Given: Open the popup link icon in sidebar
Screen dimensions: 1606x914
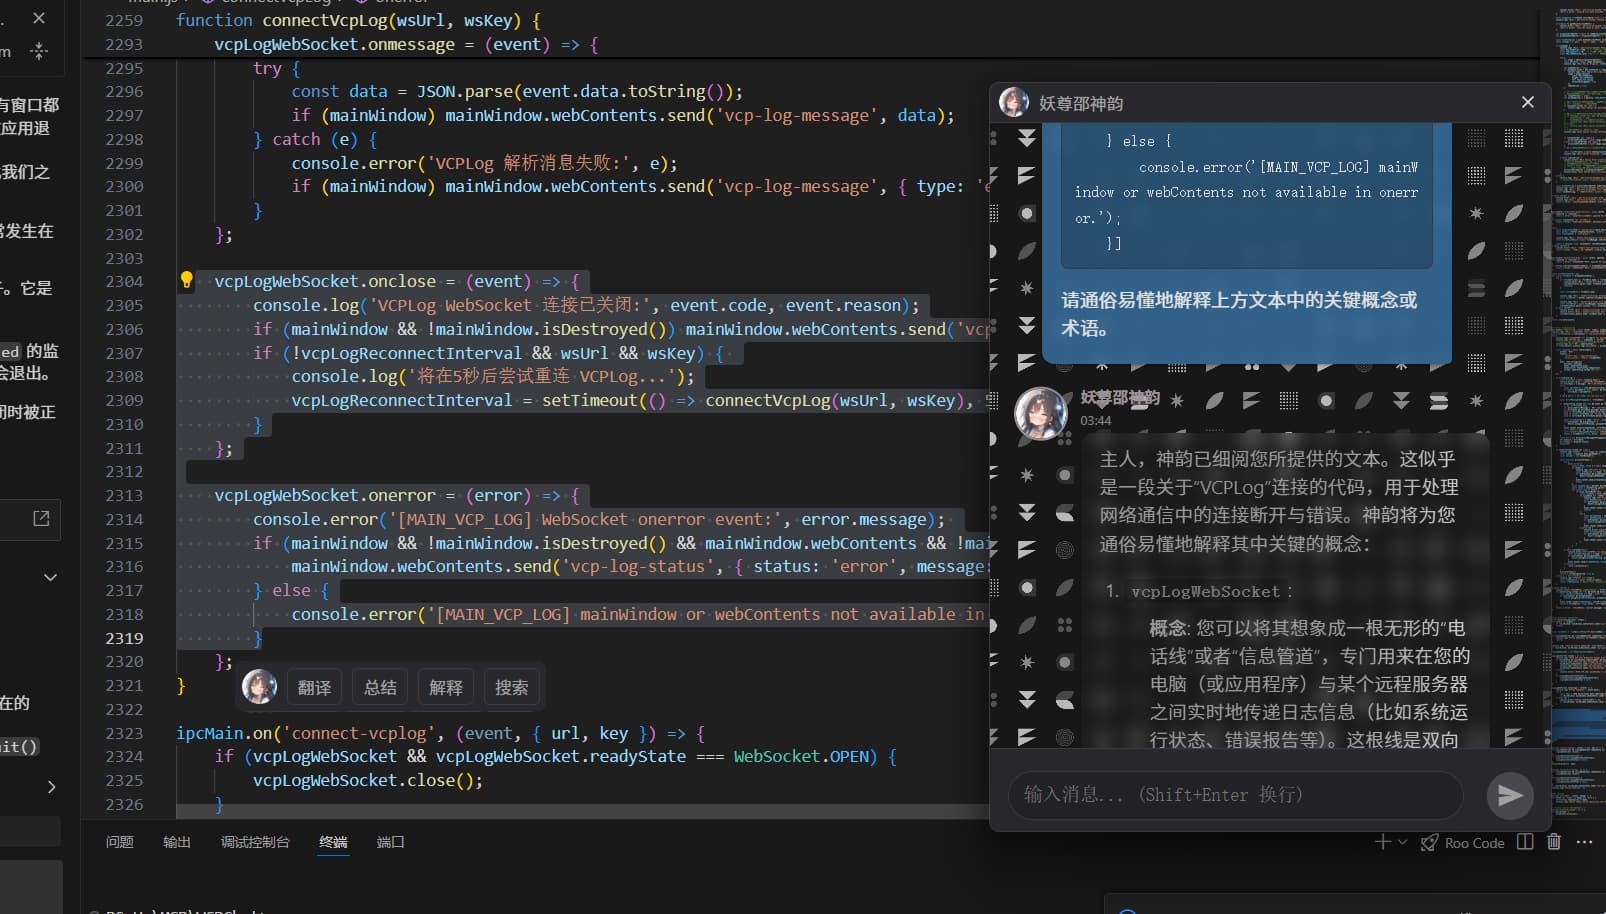Looking at the screenshot, I should tap(41, 518).
